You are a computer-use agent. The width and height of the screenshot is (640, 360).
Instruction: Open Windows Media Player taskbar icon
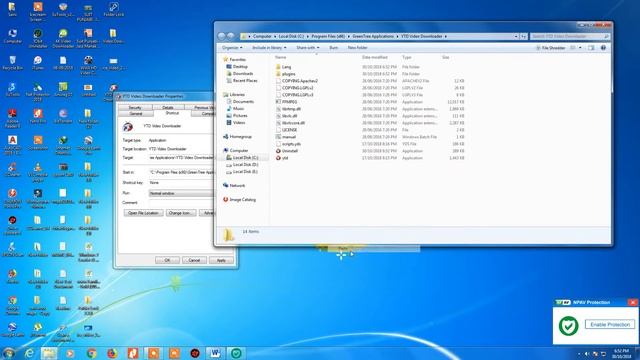pyautogui.click(x=71, y=353)
